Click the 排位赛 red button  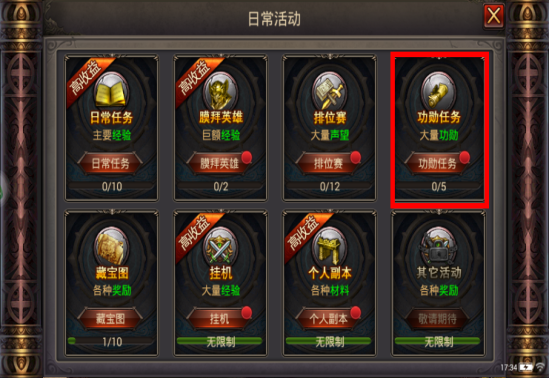328,163
